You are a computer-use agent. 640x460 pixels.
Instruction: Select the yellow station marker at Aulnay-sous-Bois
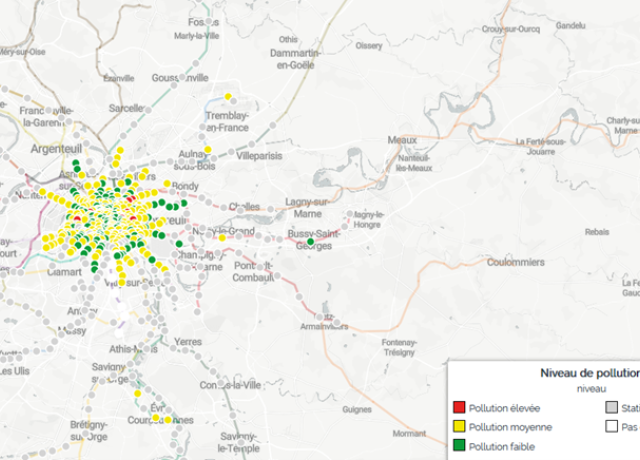pos(208,150)
